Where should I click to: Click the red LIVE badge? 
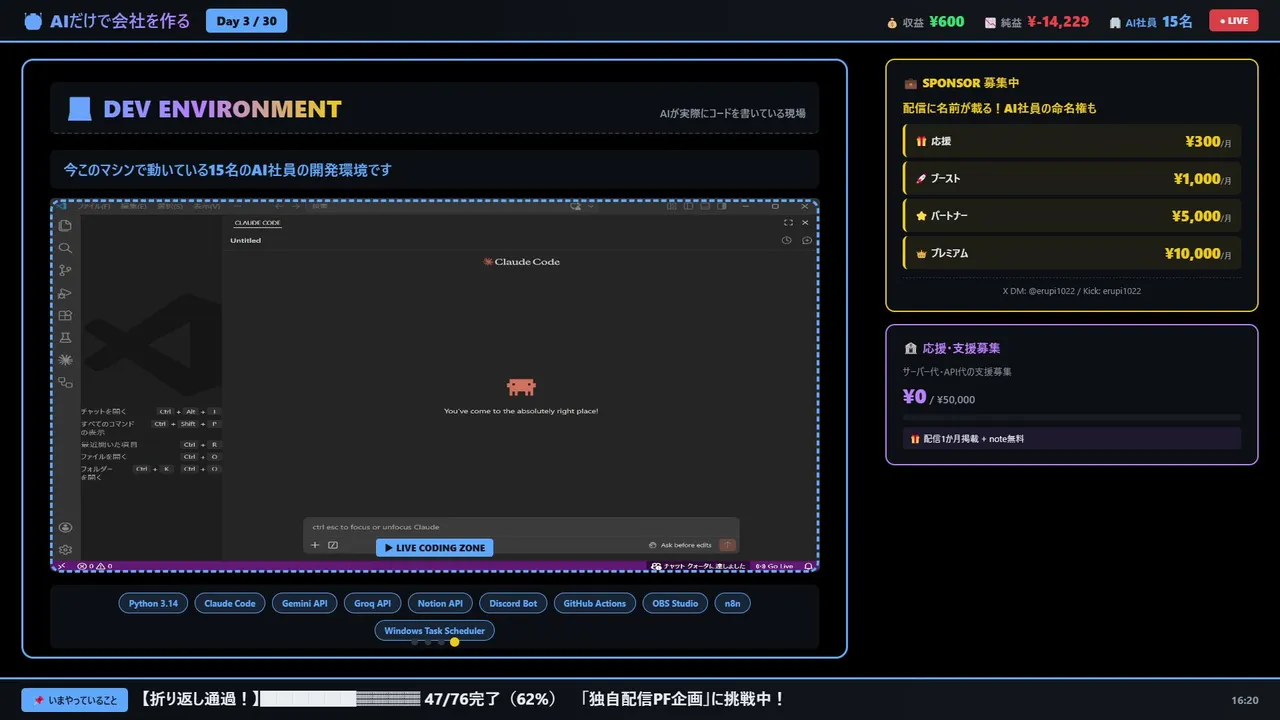[x=1234, y=20]
